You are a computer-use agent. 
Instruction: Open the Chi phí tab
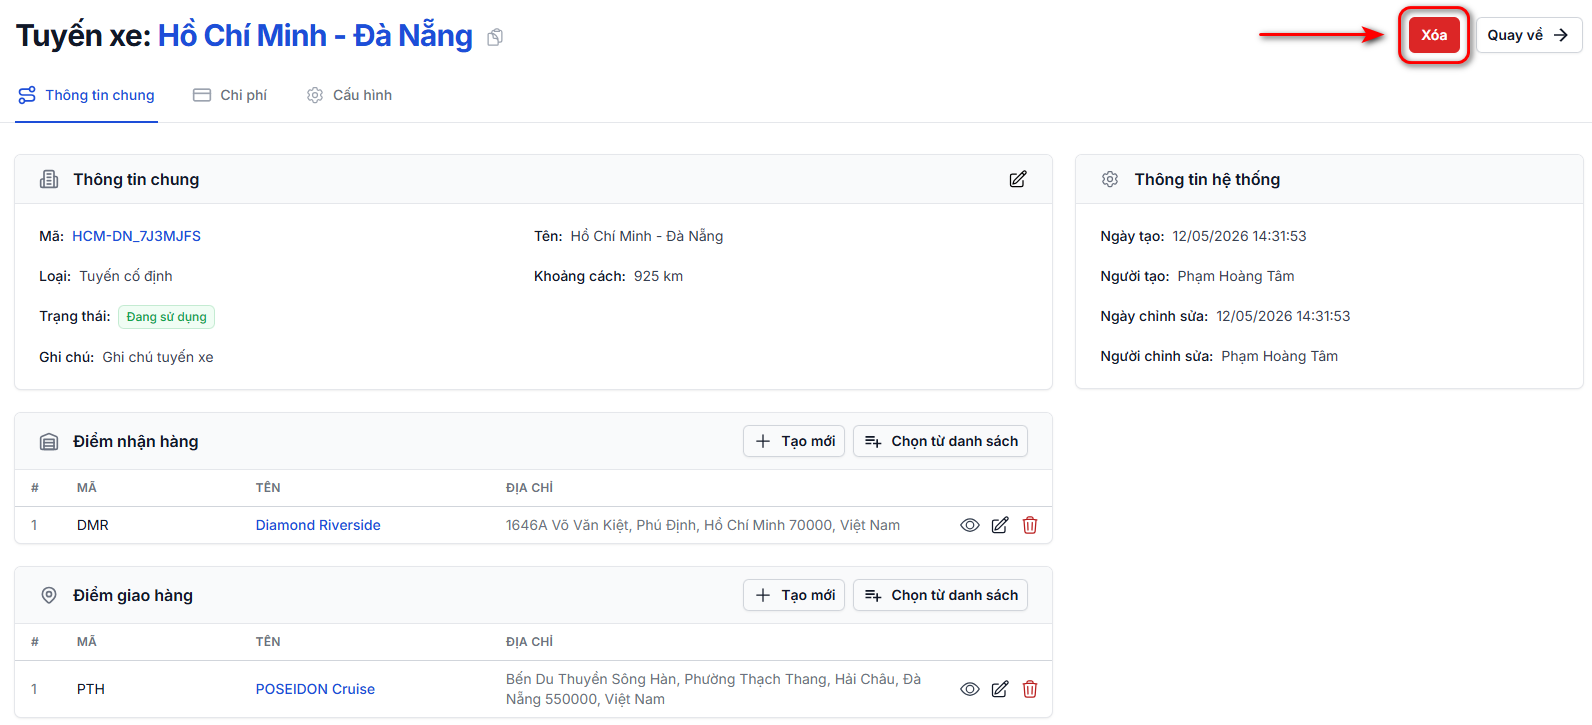point(230,95)
